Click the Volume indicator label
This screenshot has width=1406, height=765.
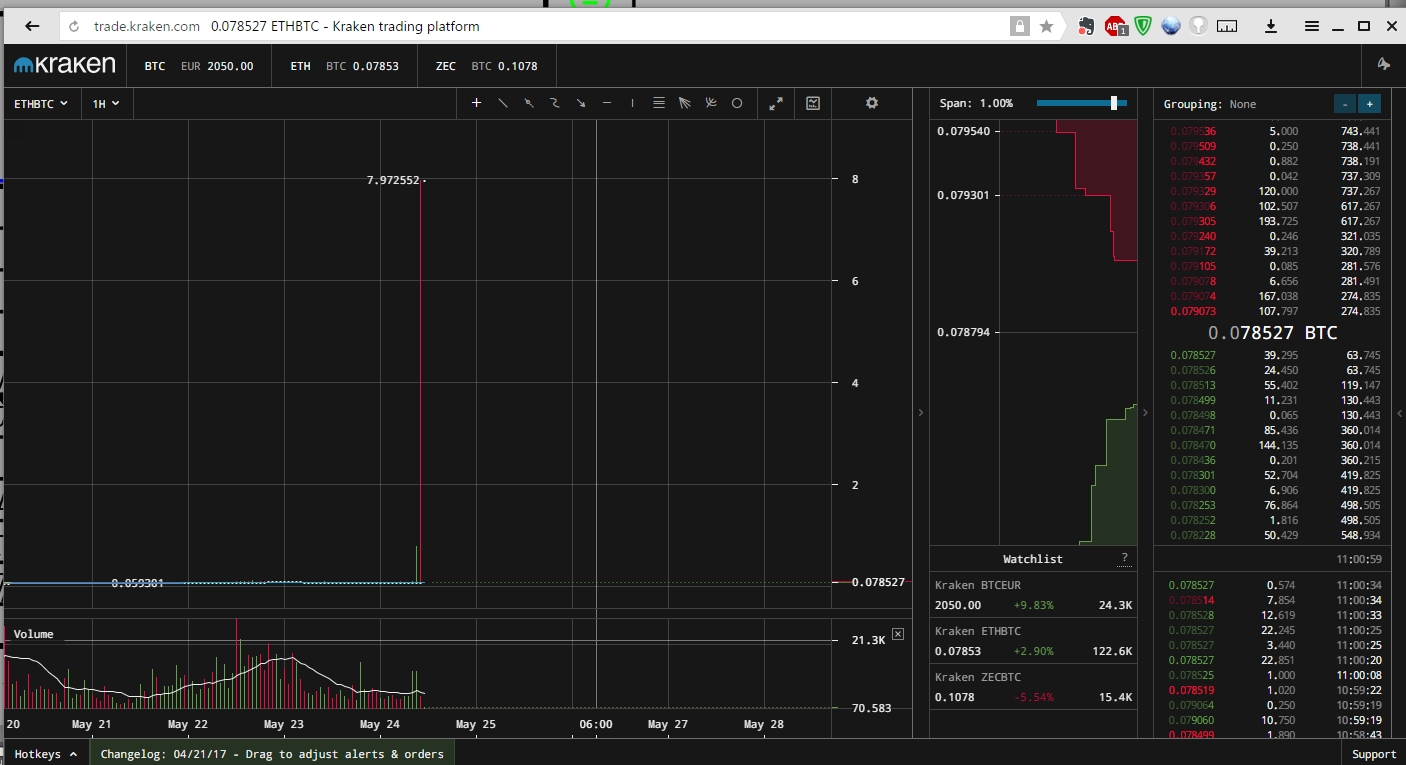point(33,634)
